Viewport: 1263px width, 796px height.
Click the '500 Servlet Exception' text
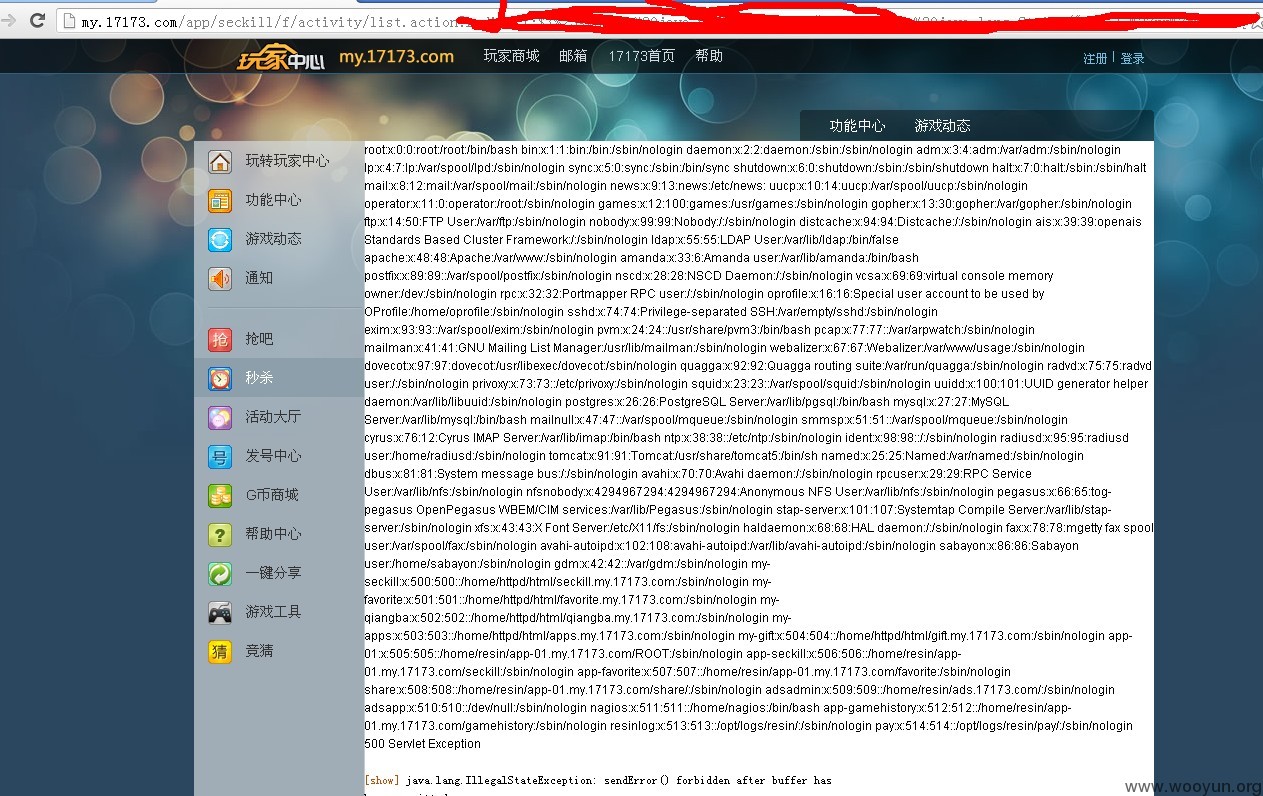click(x=422, y=744)
